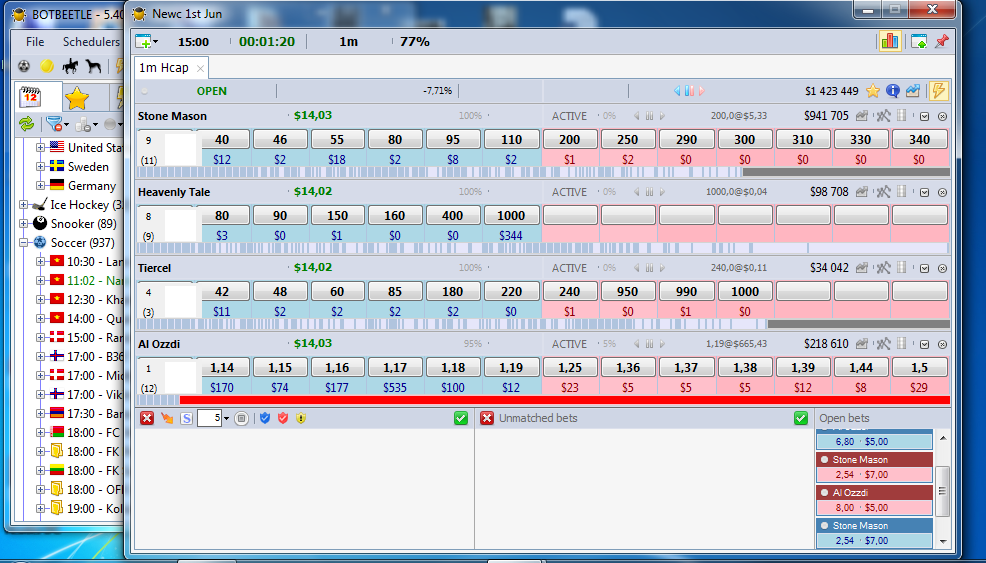Viewport: 986px width, 563px height.
Task: Click Tiercel tools icon
Action: click(x=884, y=268)
